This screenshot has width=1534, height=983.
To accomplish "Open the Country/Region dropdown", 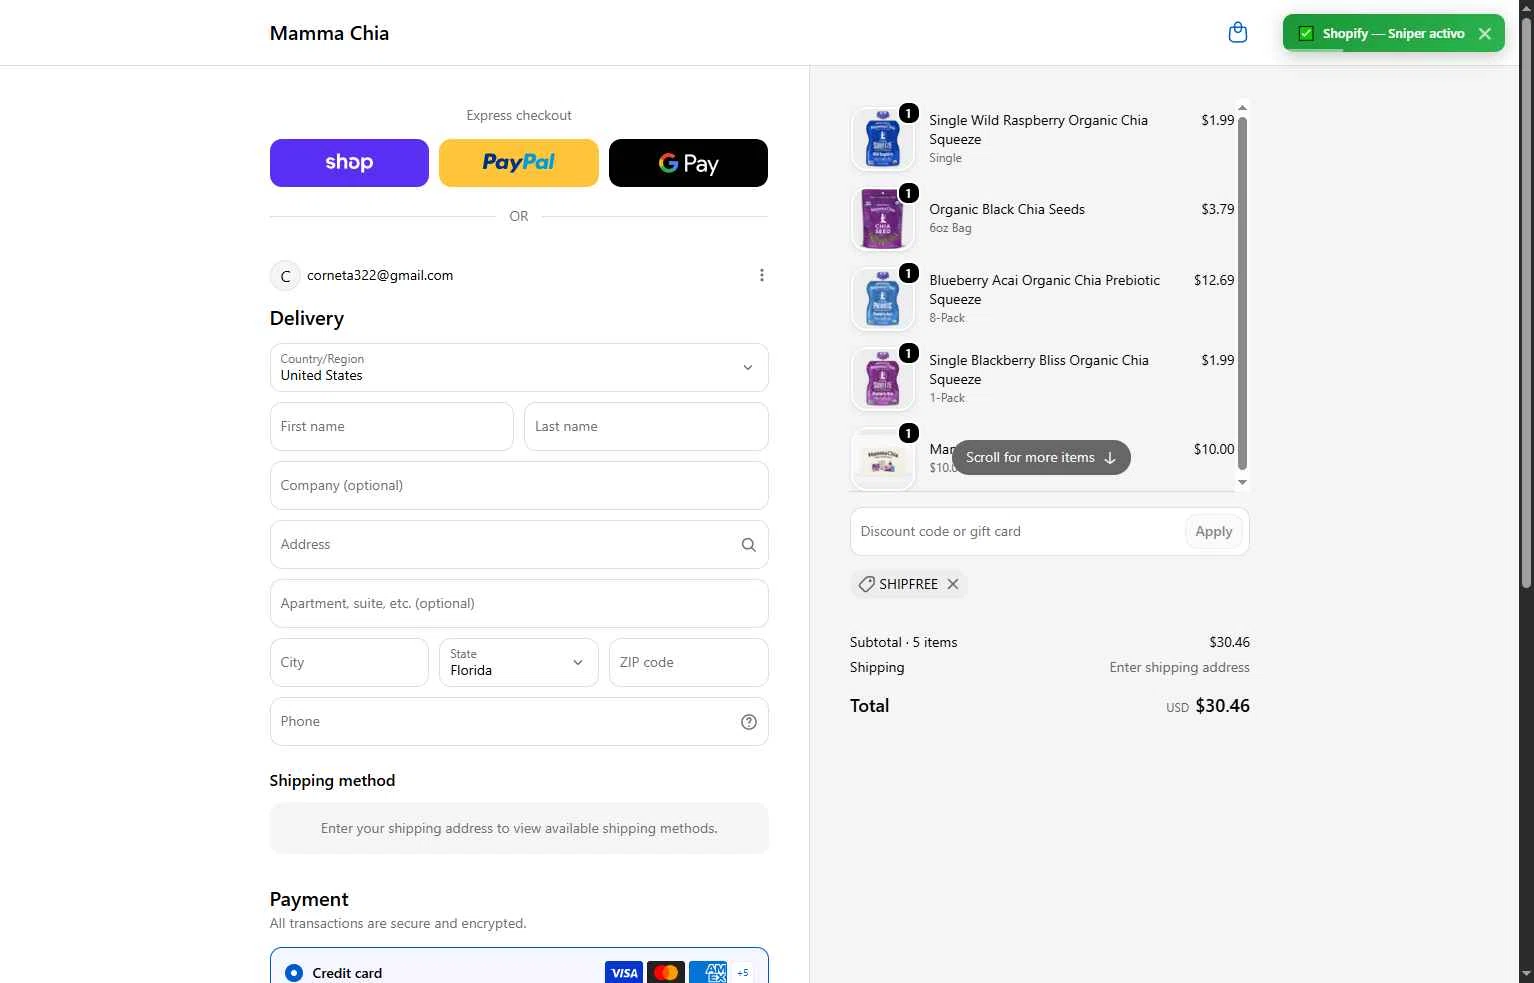I will 519,368.
